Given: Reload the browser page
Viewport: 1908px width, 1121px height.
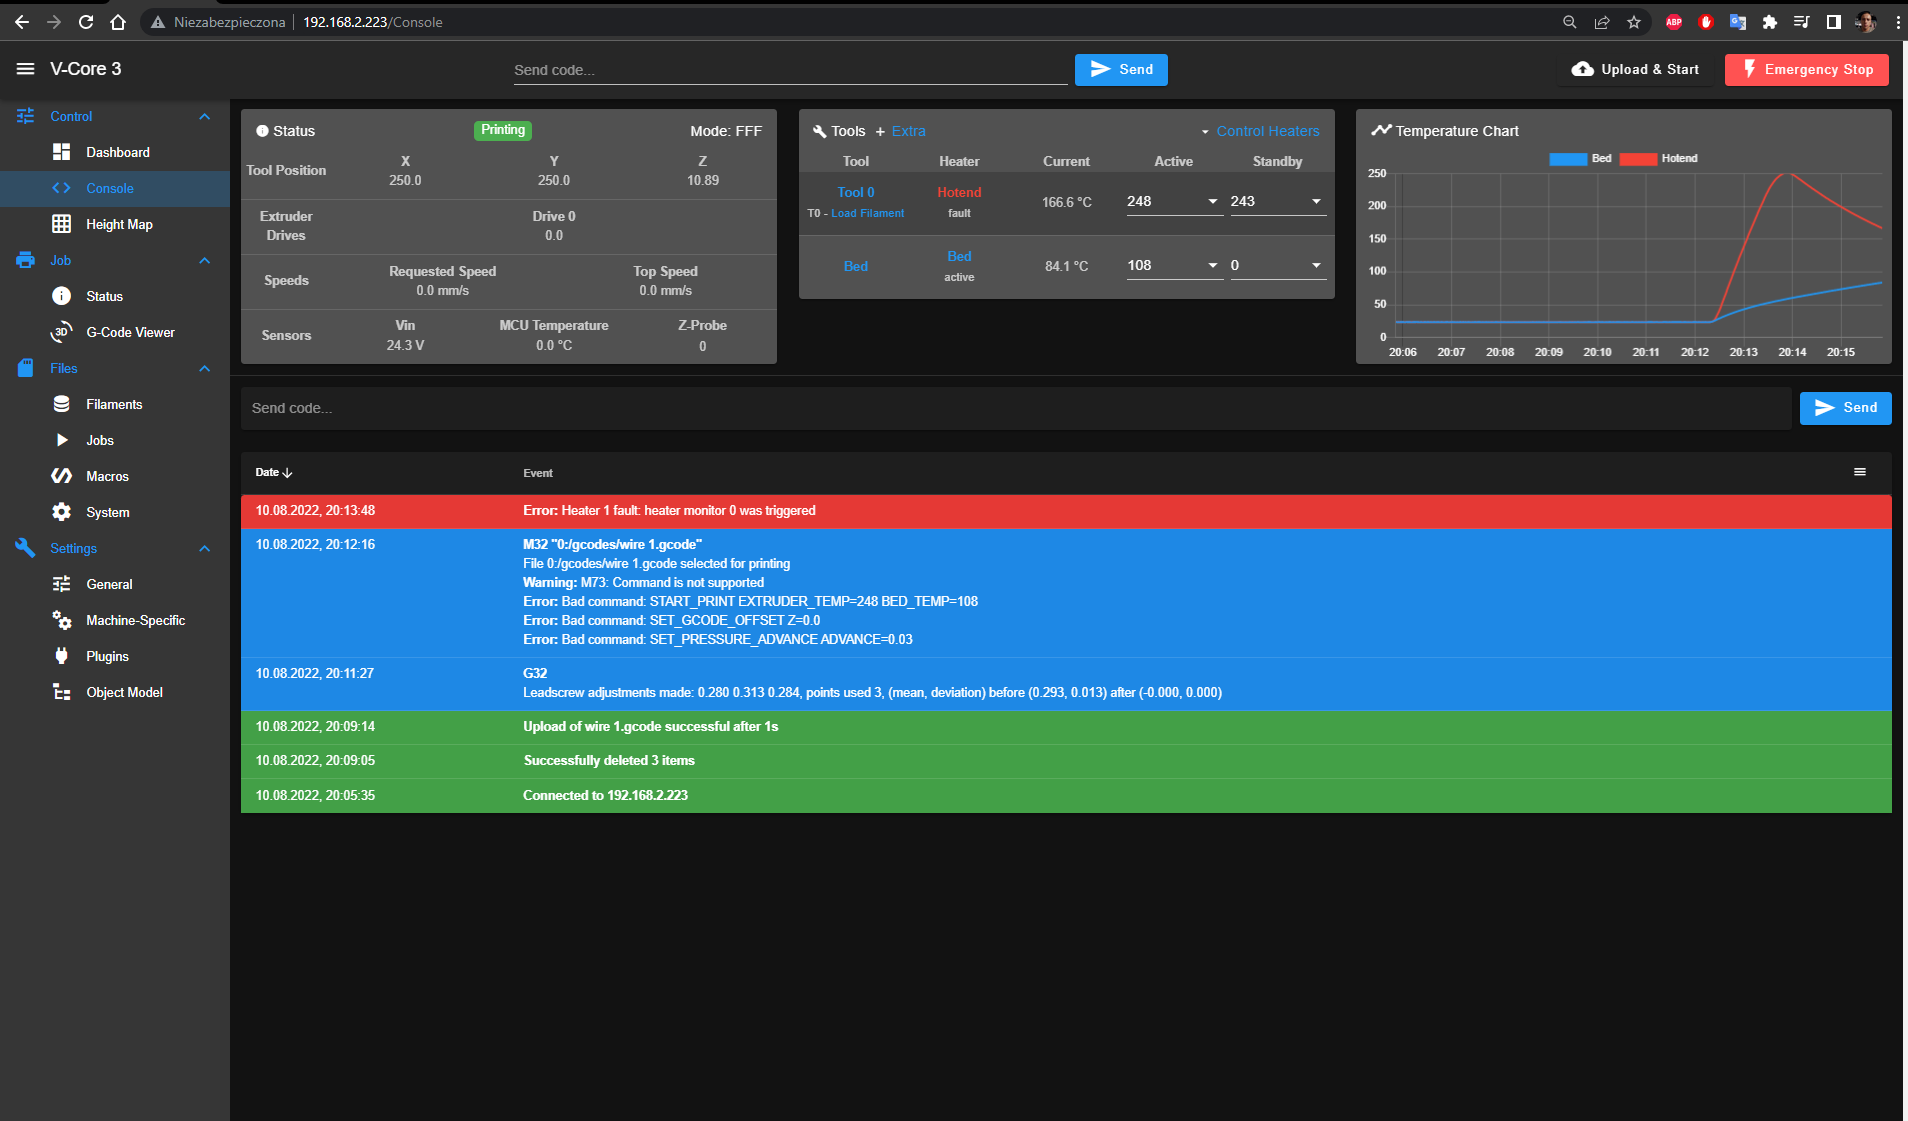Looking at the screenshot, I should point(86,22).
